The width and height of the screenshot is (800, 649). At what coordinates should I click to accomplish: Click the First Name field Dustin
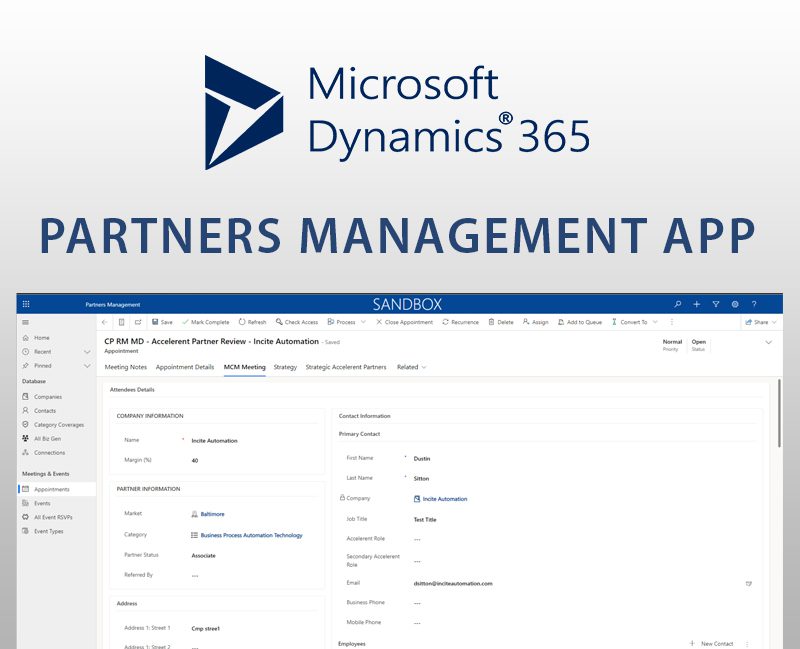422,459
